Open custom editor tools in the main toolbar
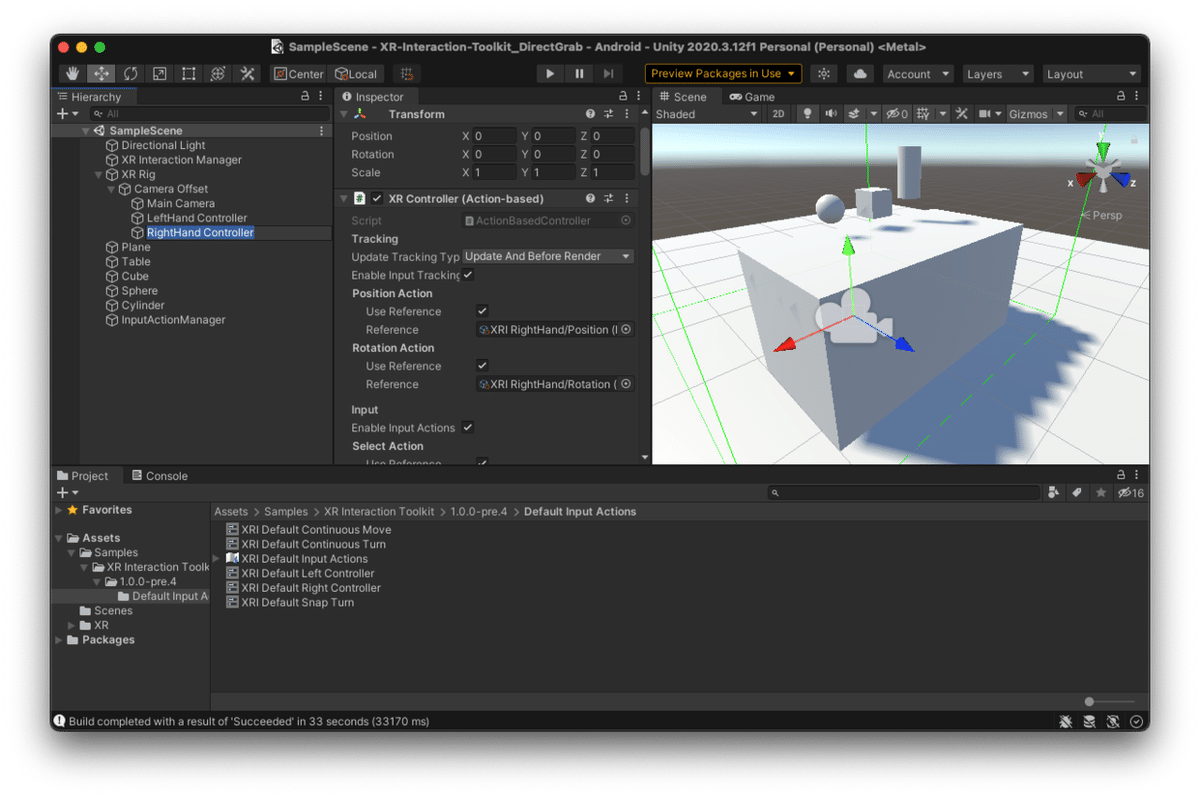The width and height of the screenshot is (1200, 798). coord(246,74)
